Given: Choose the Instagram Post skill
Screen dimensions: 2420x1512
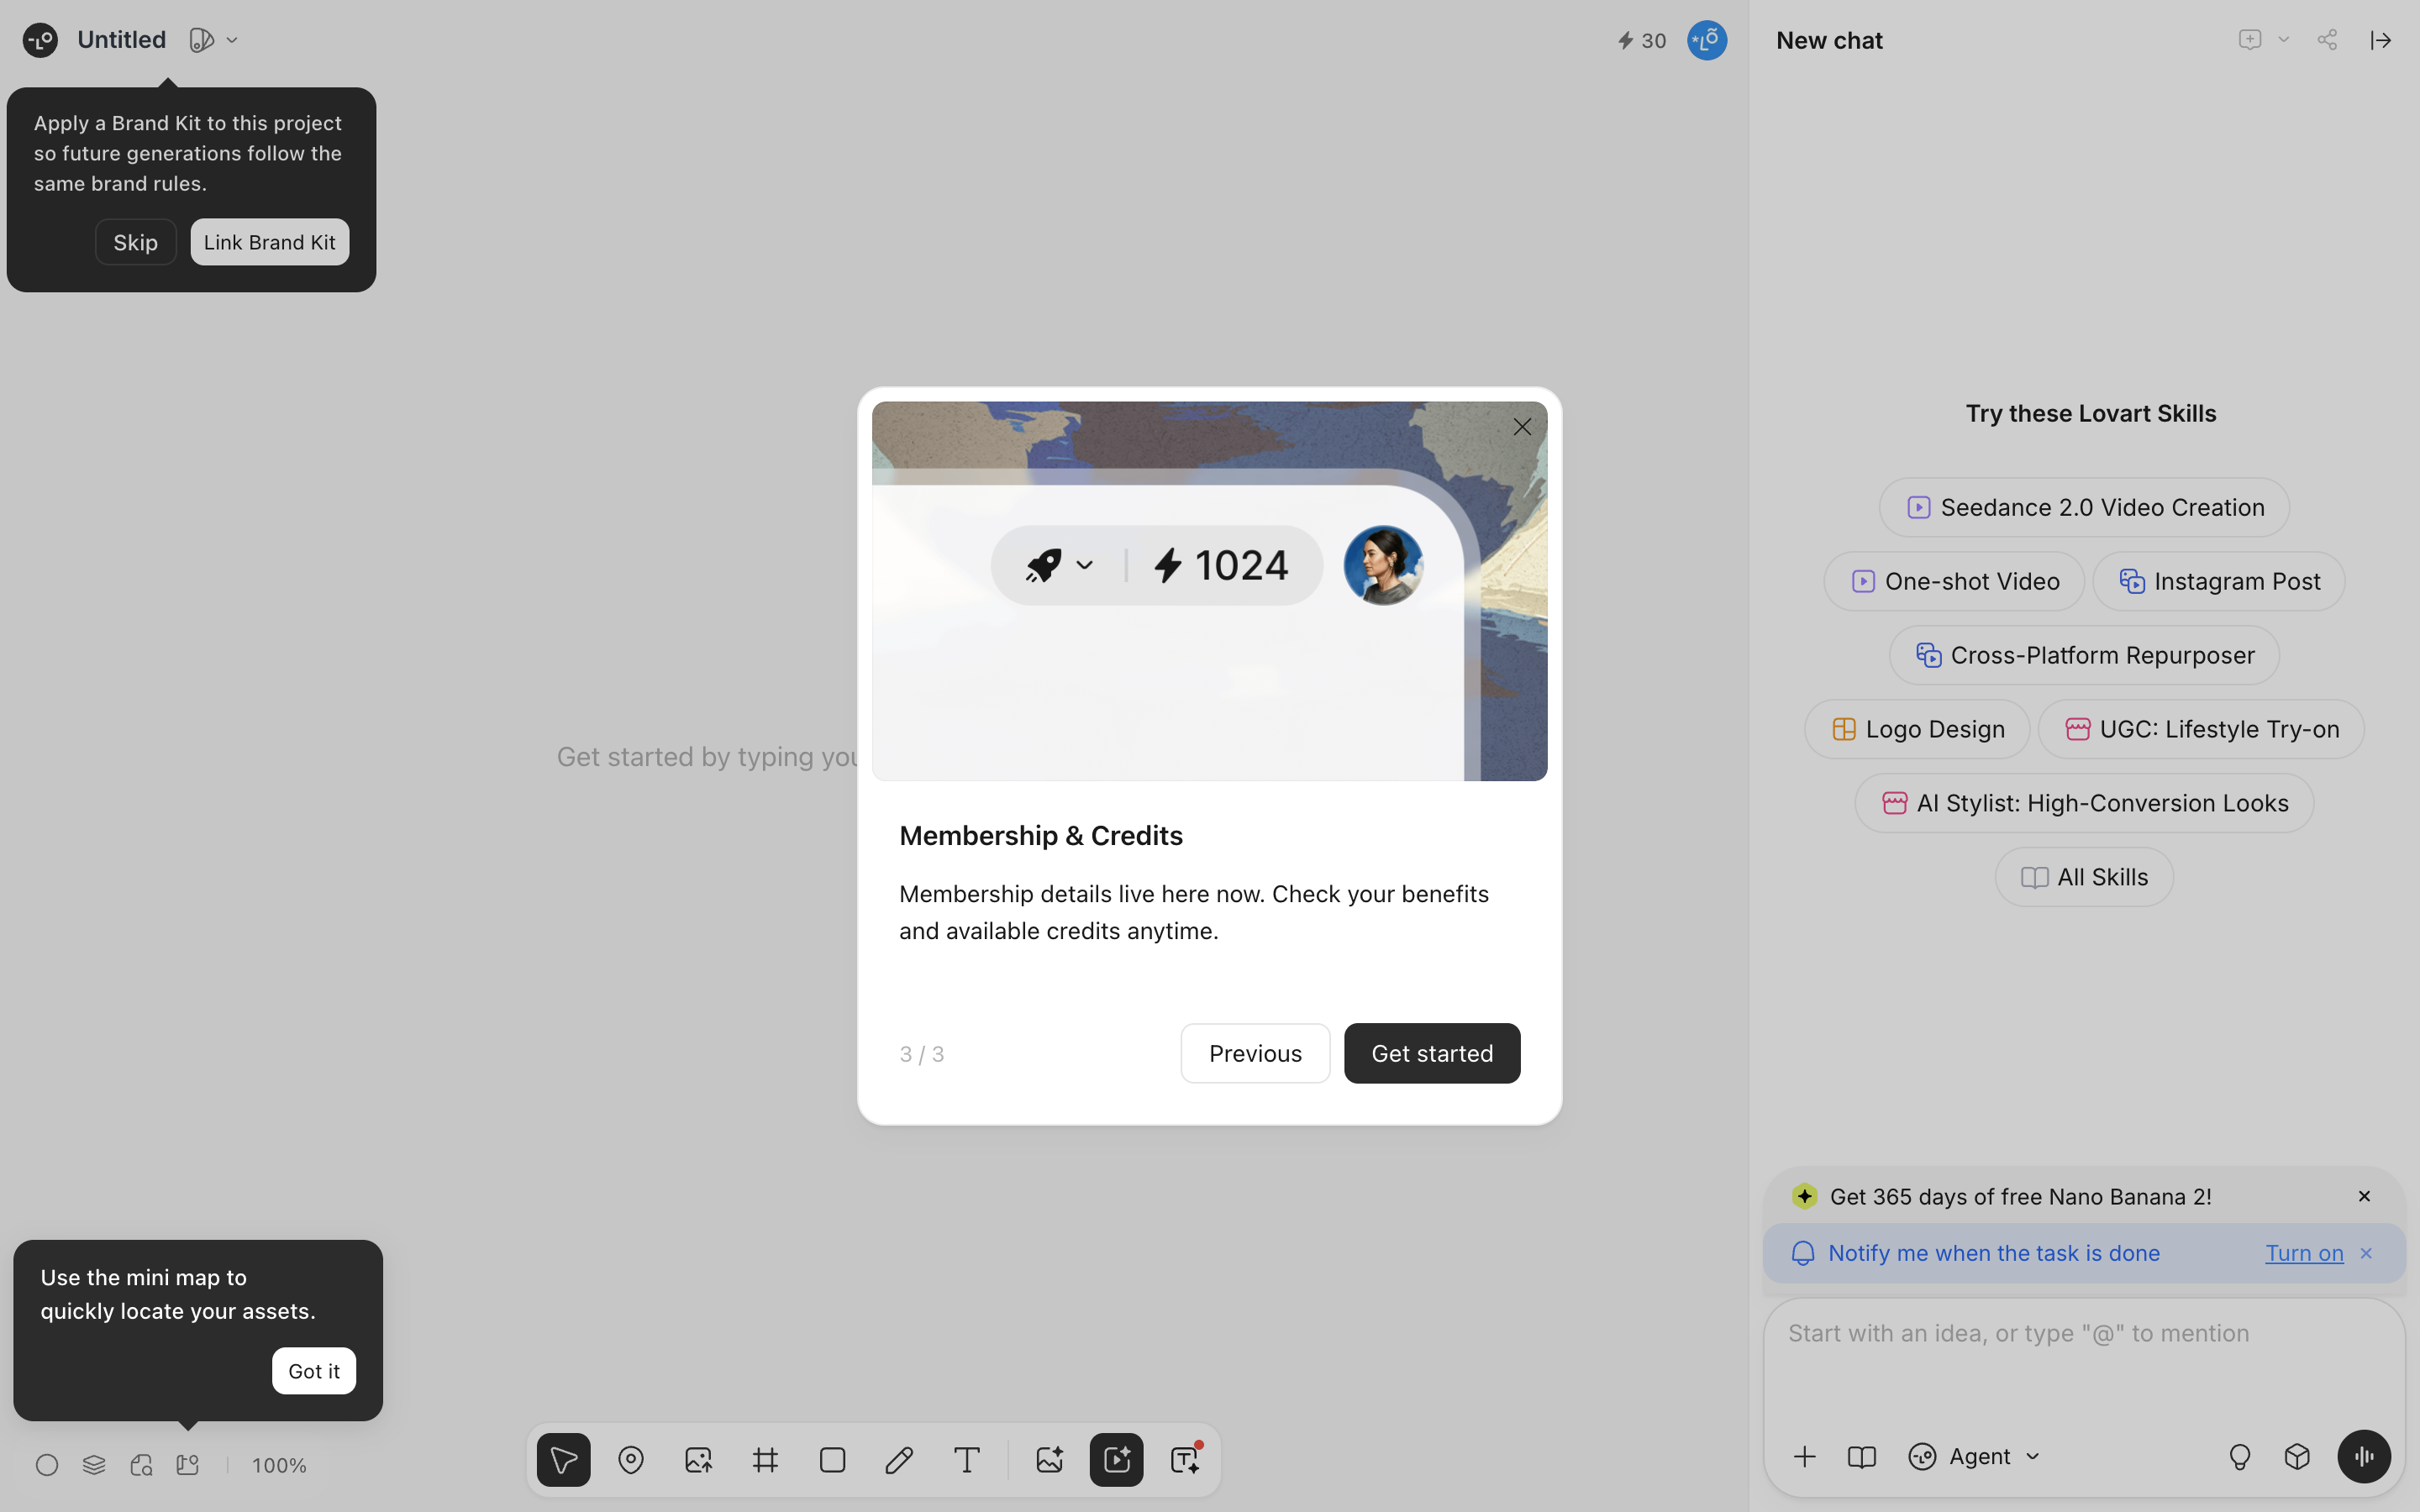Looking at the screenshot, I should 2219,581.
